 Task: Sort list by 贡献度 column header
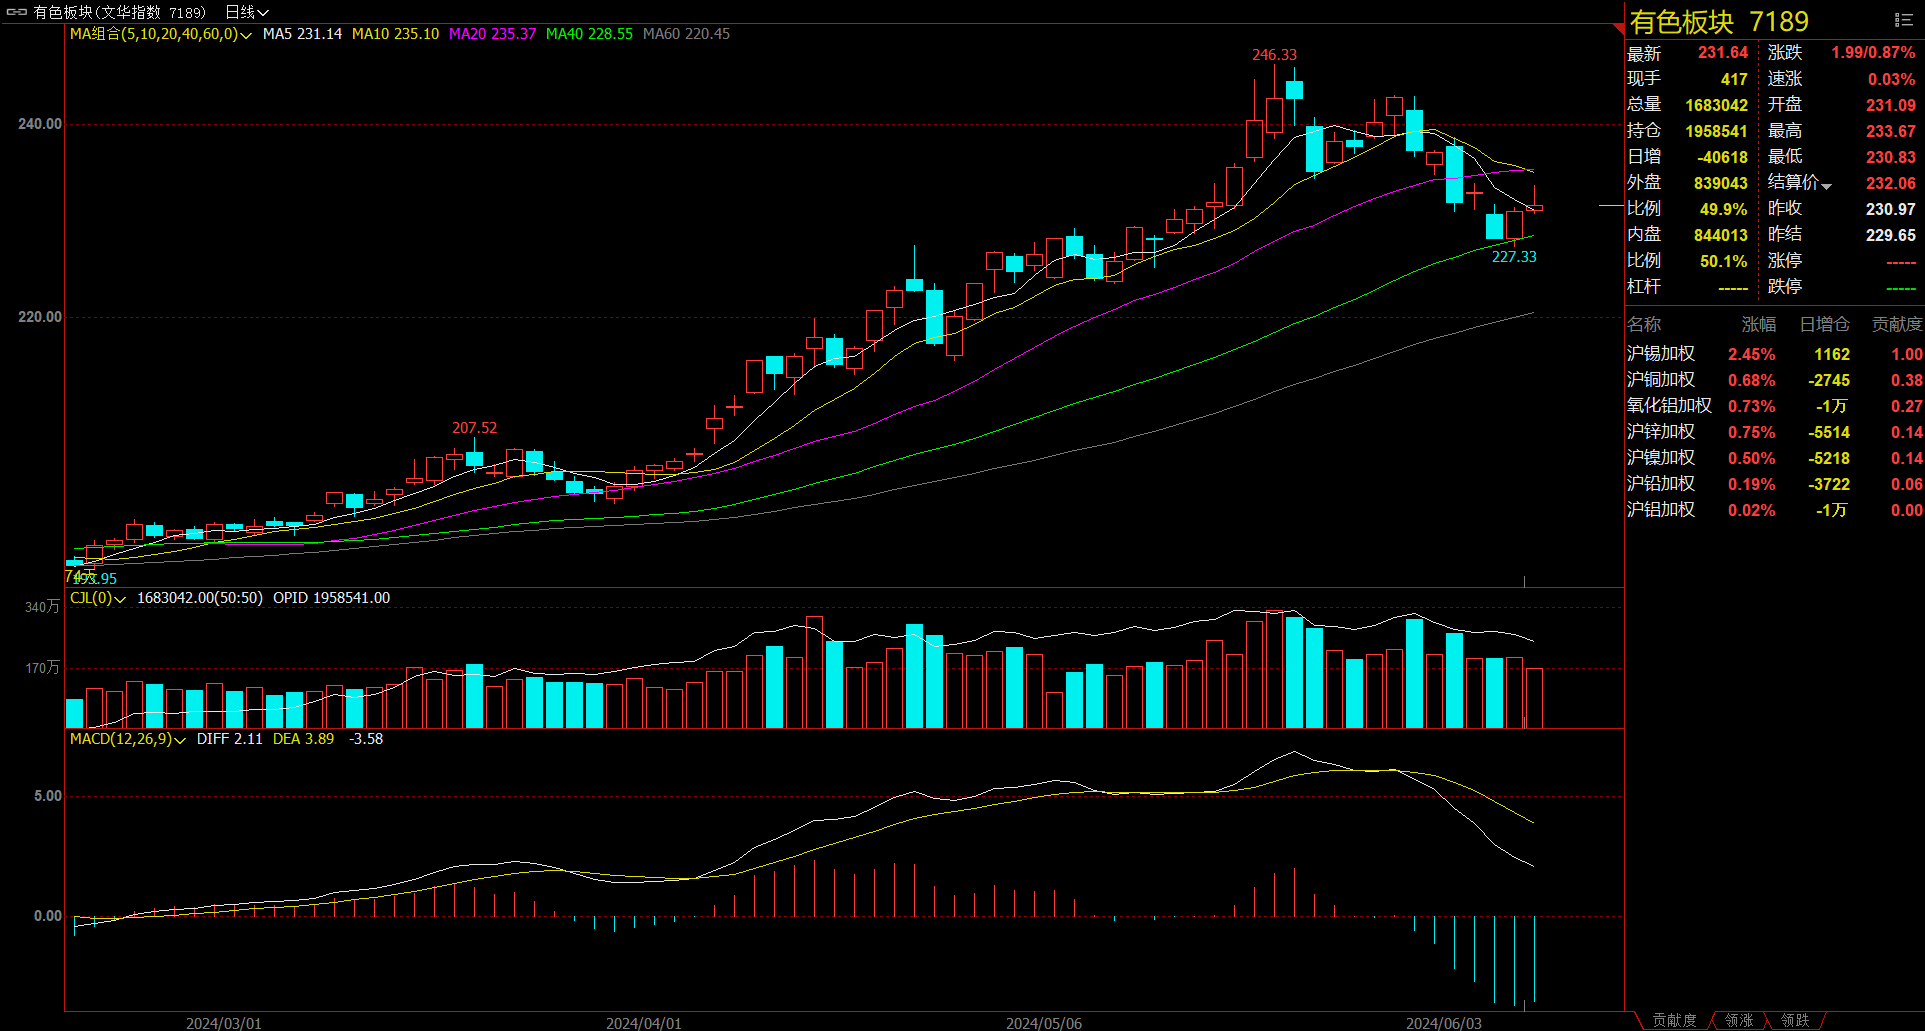(x=1896, y=324)
